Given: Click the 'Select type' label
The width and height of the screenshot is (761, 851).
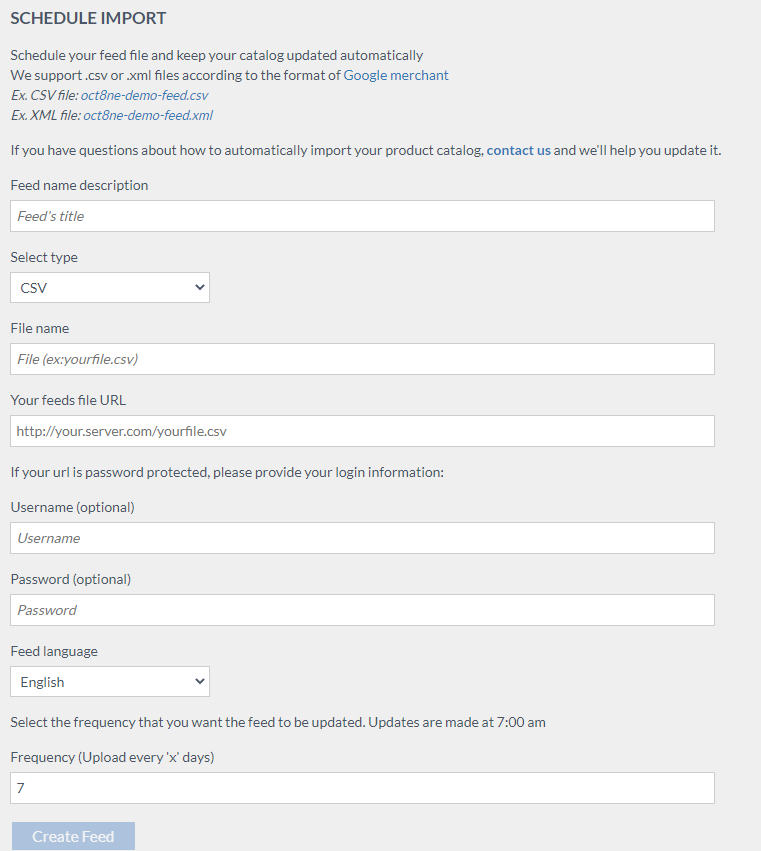Looking at the screenshot, I should (x=44, y=257).
